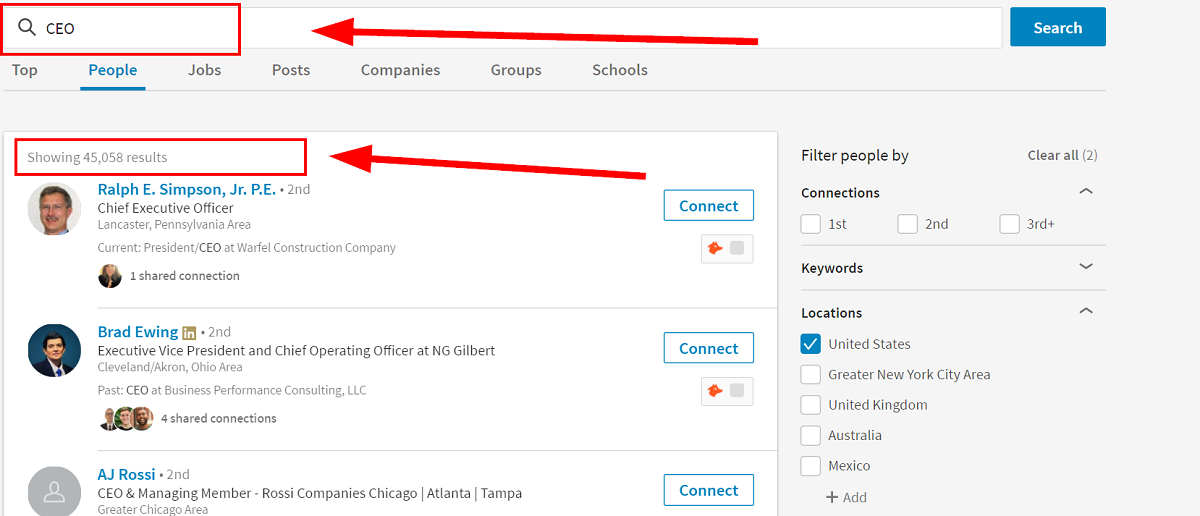Collapse the Locations filter section
Viewport: 1200px width, 516px height.
pos(1086,312)
